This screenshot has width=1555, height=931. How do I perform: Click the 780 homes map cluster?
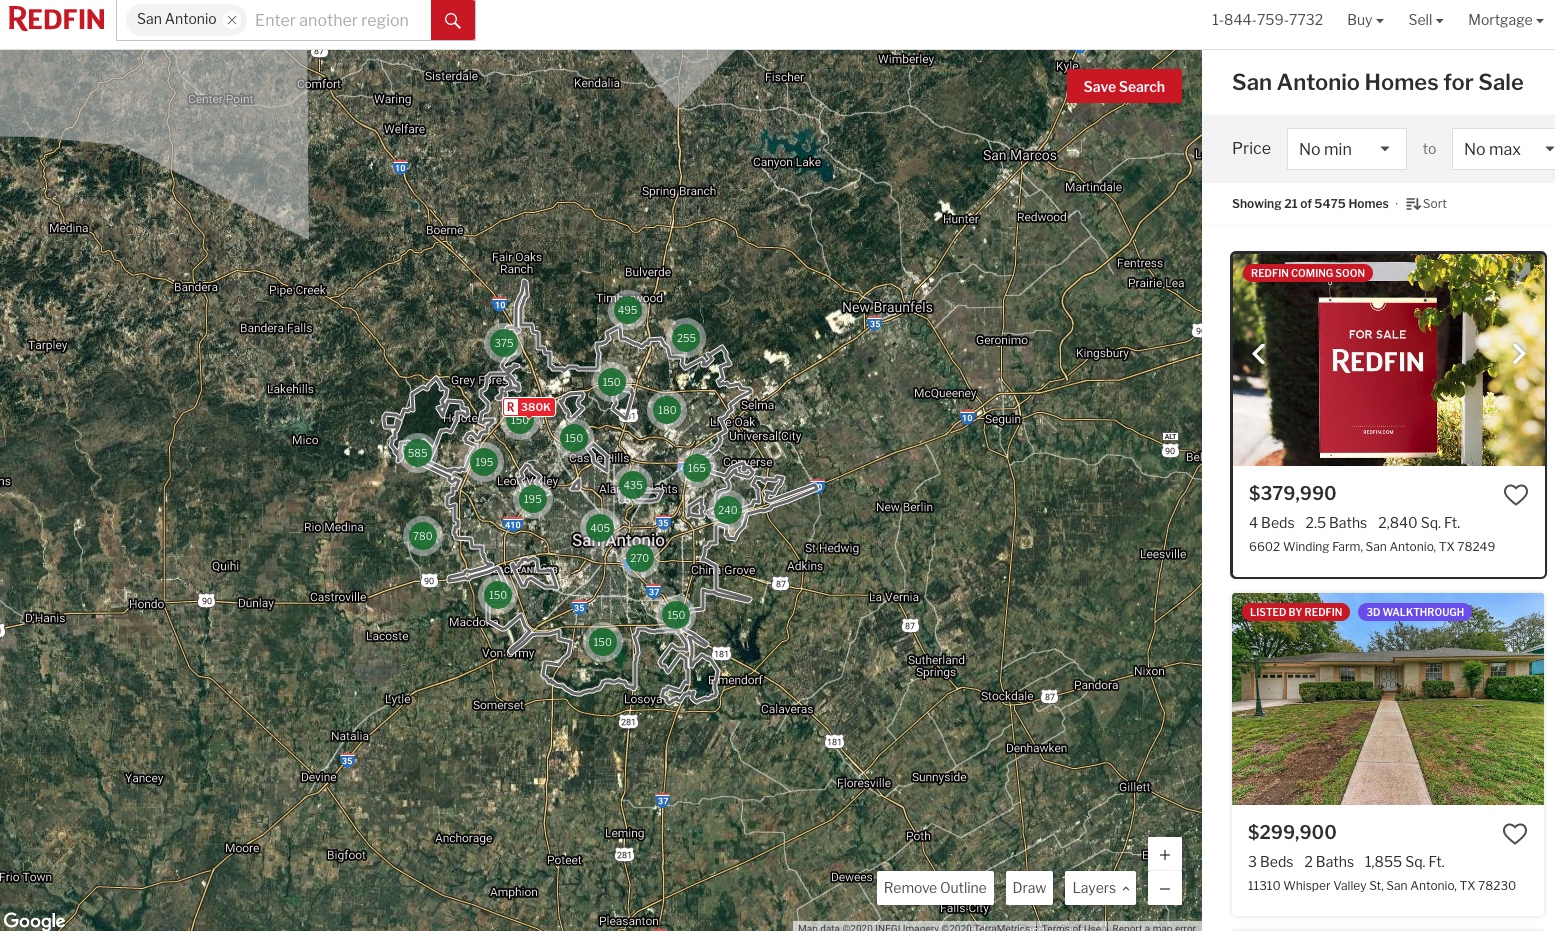tap(423, 536)
